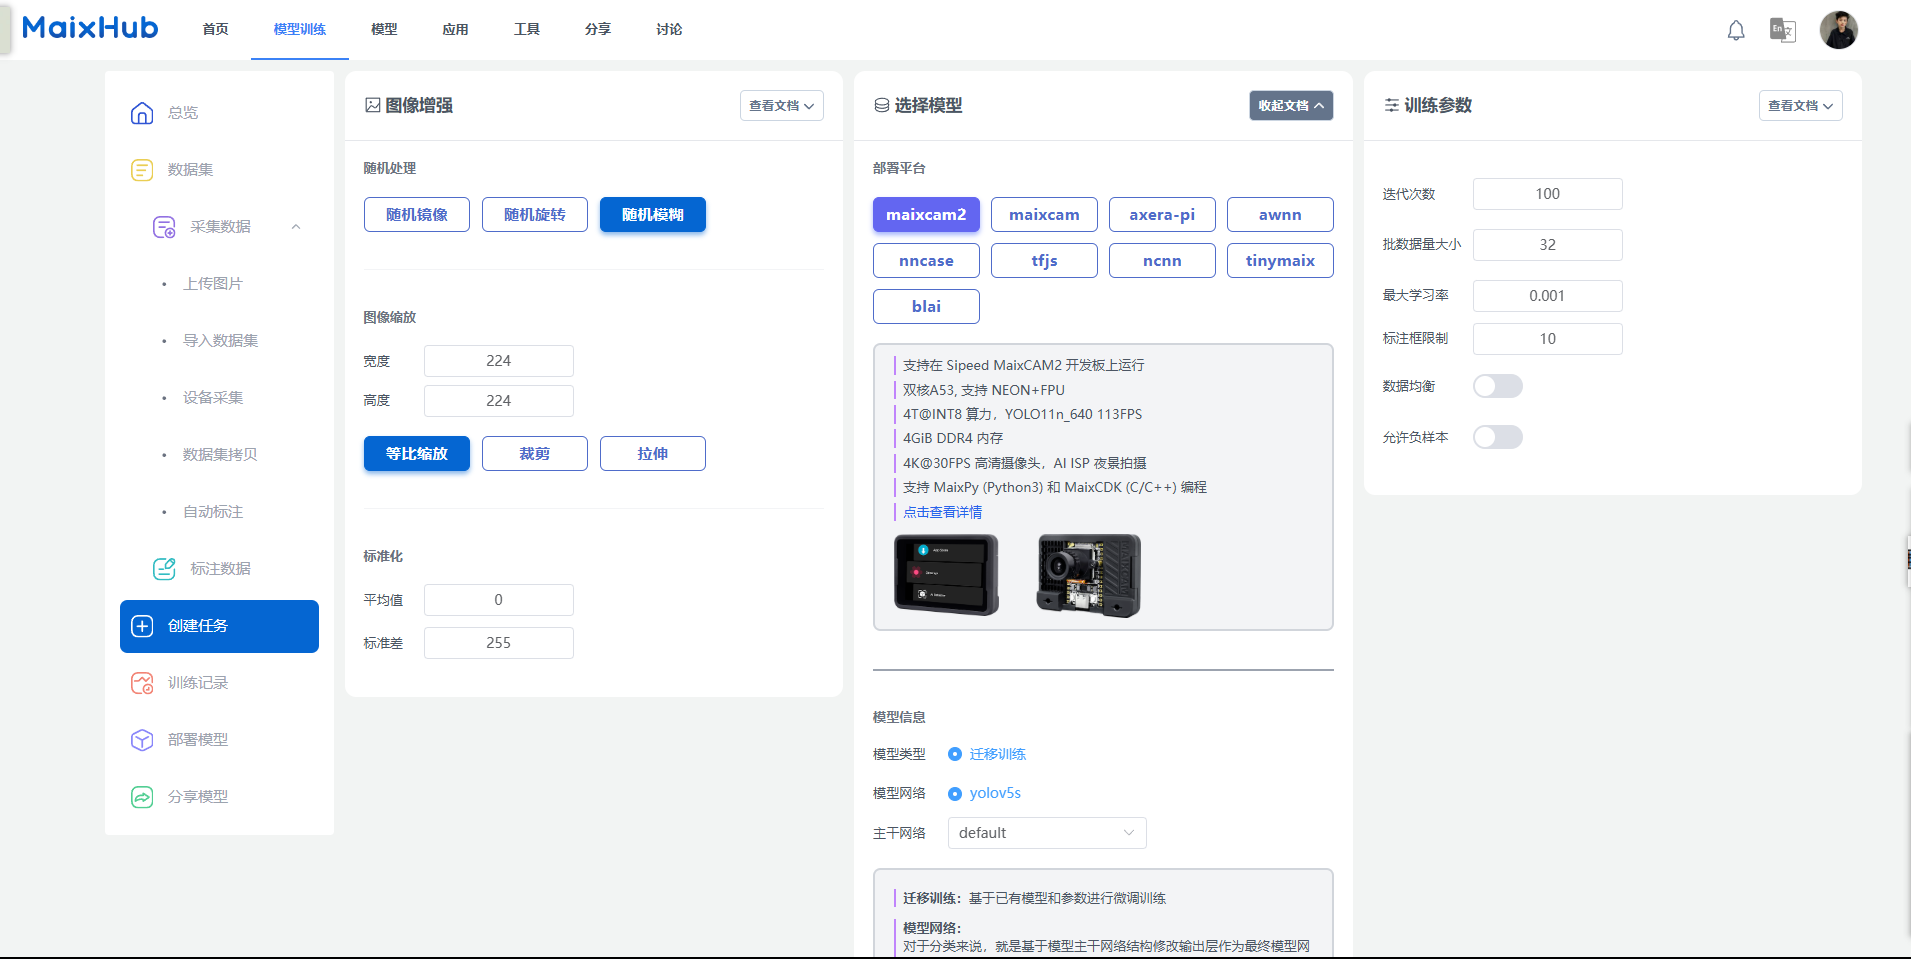The height and width of the screenshot is (959, 1911).
Task: Open the 应用 nav tab
Action: [455, 30]
